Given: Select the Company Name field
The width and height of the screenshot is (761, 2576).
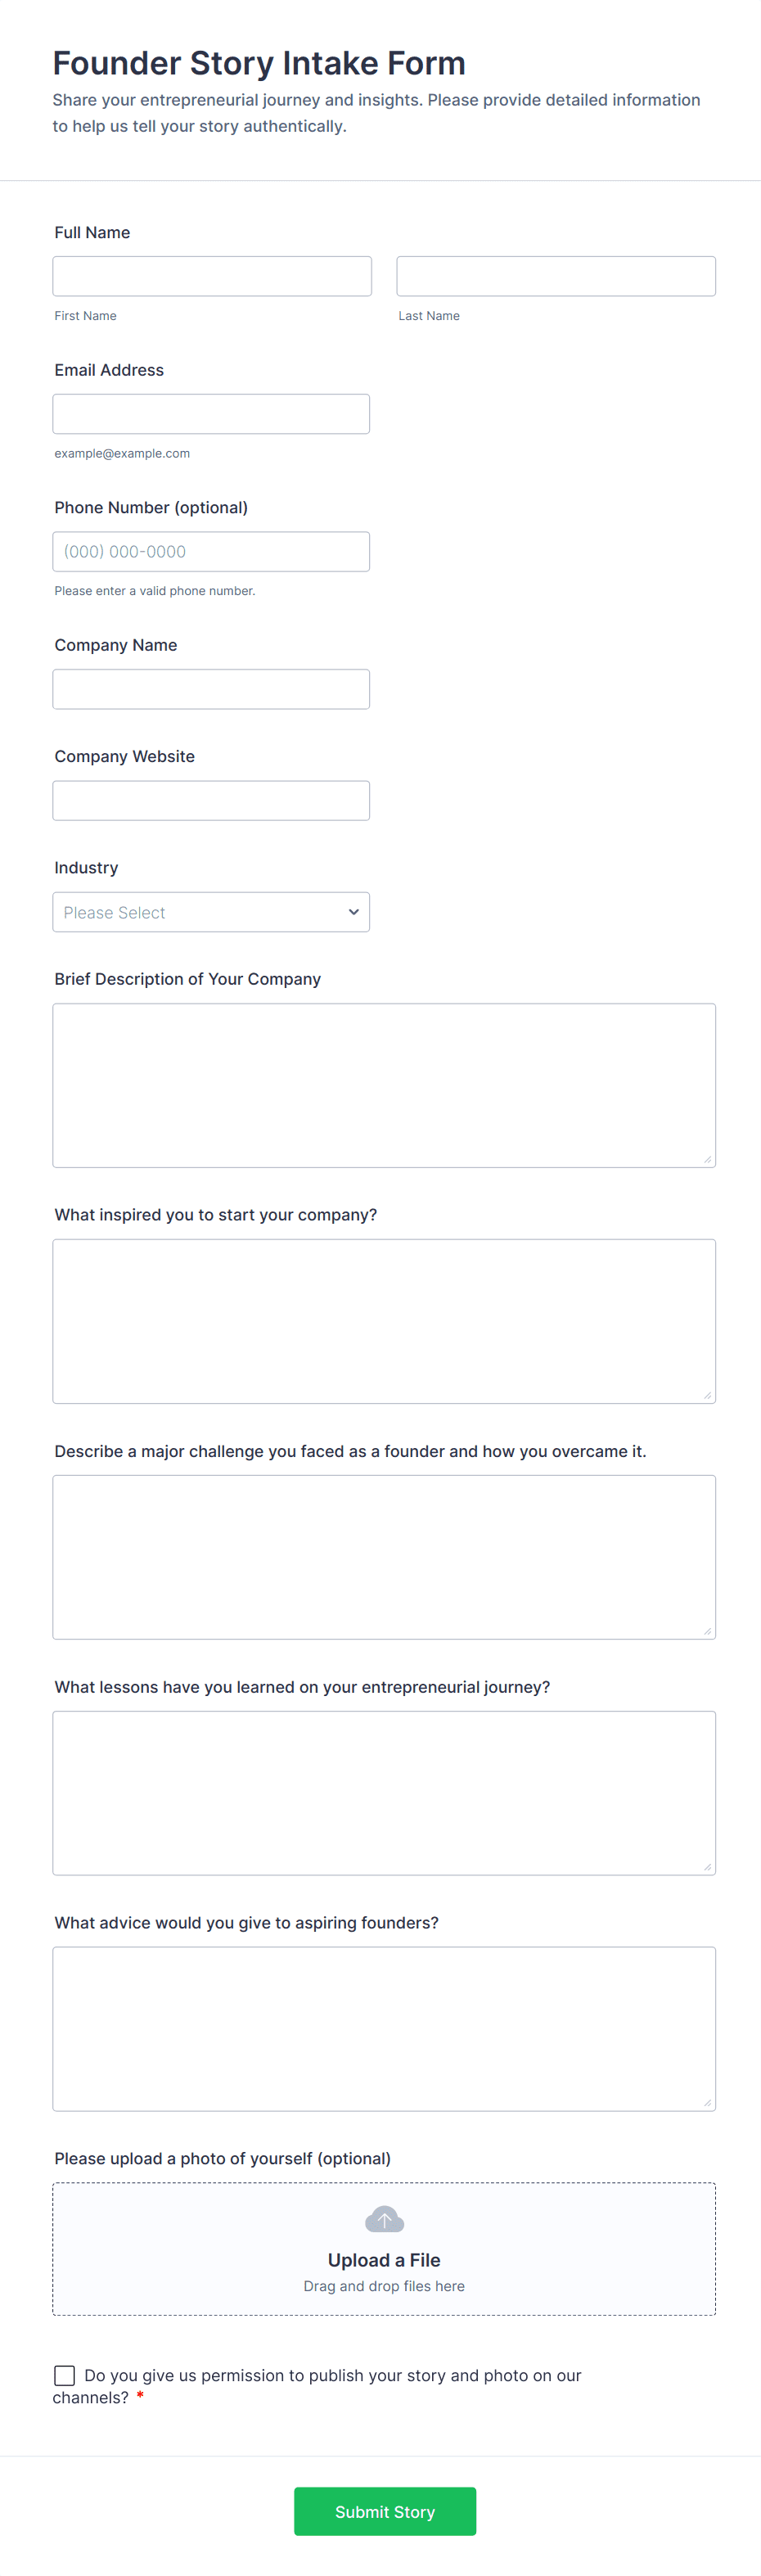Looking at the screenshot, I should click(x=211, y=689).
